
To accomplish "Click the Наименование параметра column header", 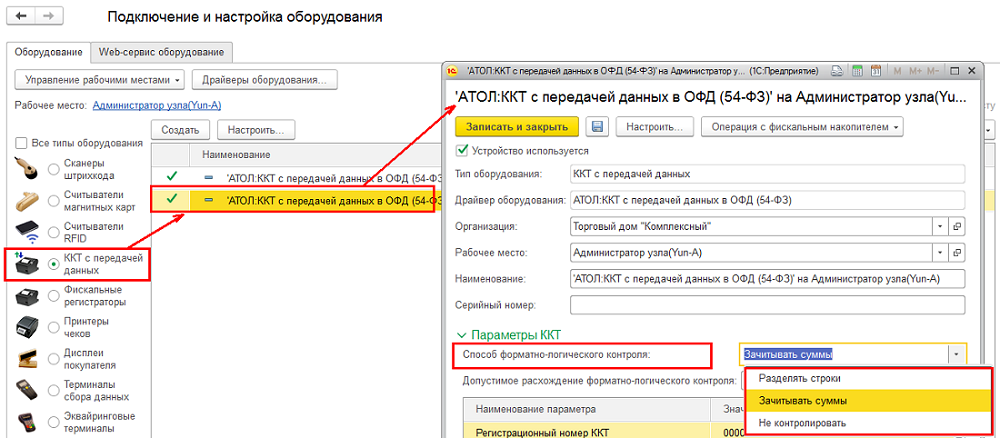I will [x=587, y=410].
